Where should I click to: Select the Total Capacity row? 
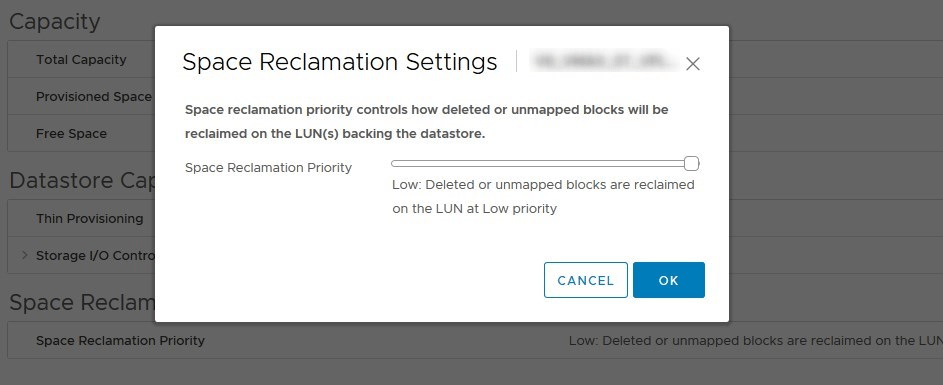(x=81, y=60)
